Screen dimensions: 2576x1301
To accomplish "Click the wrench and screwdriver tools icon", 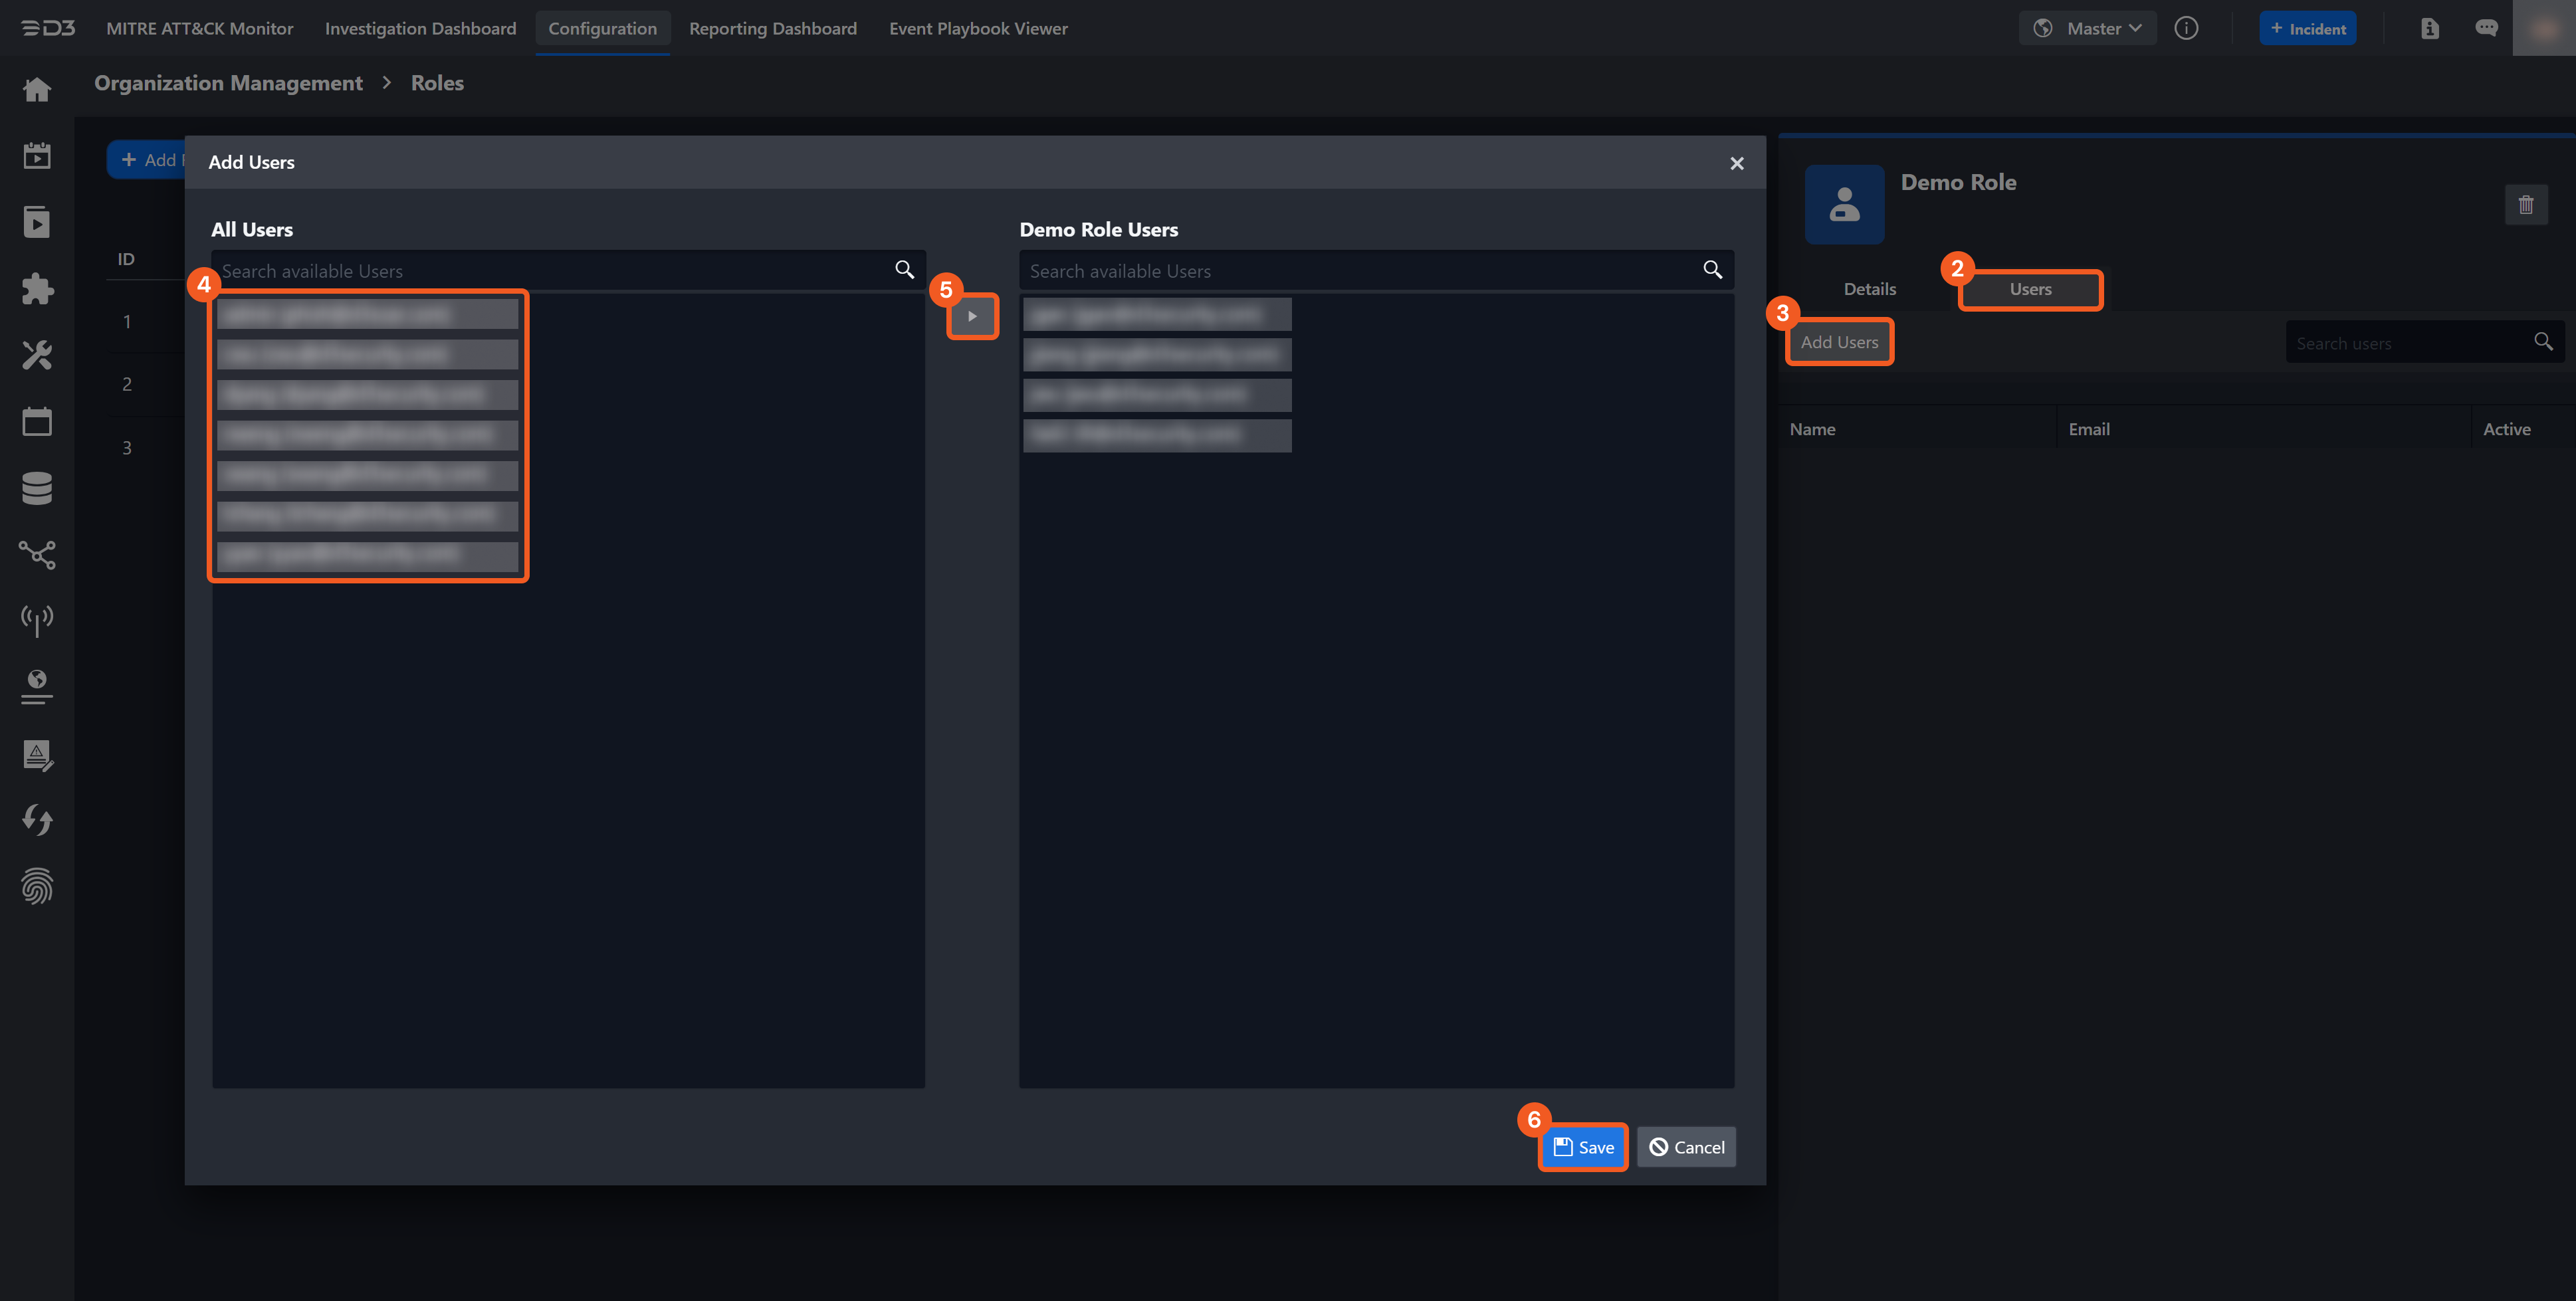I will (37, 355).
